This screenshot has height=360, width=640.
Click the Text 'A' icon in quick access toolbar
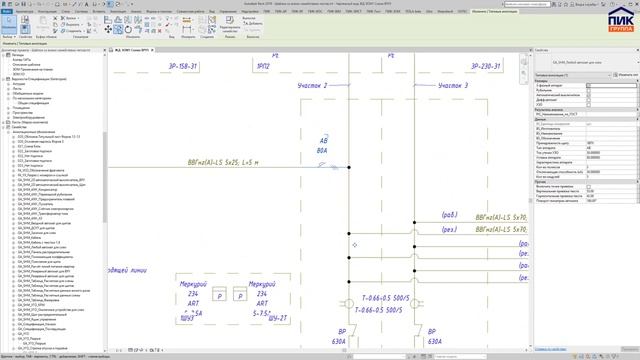pyautogui.click(x=87, y=4)
